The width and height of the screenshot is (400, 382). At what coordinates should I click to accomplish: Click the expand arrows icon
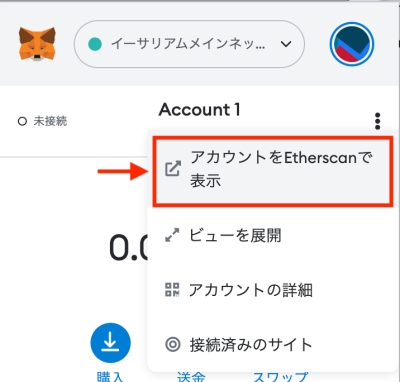172,235
